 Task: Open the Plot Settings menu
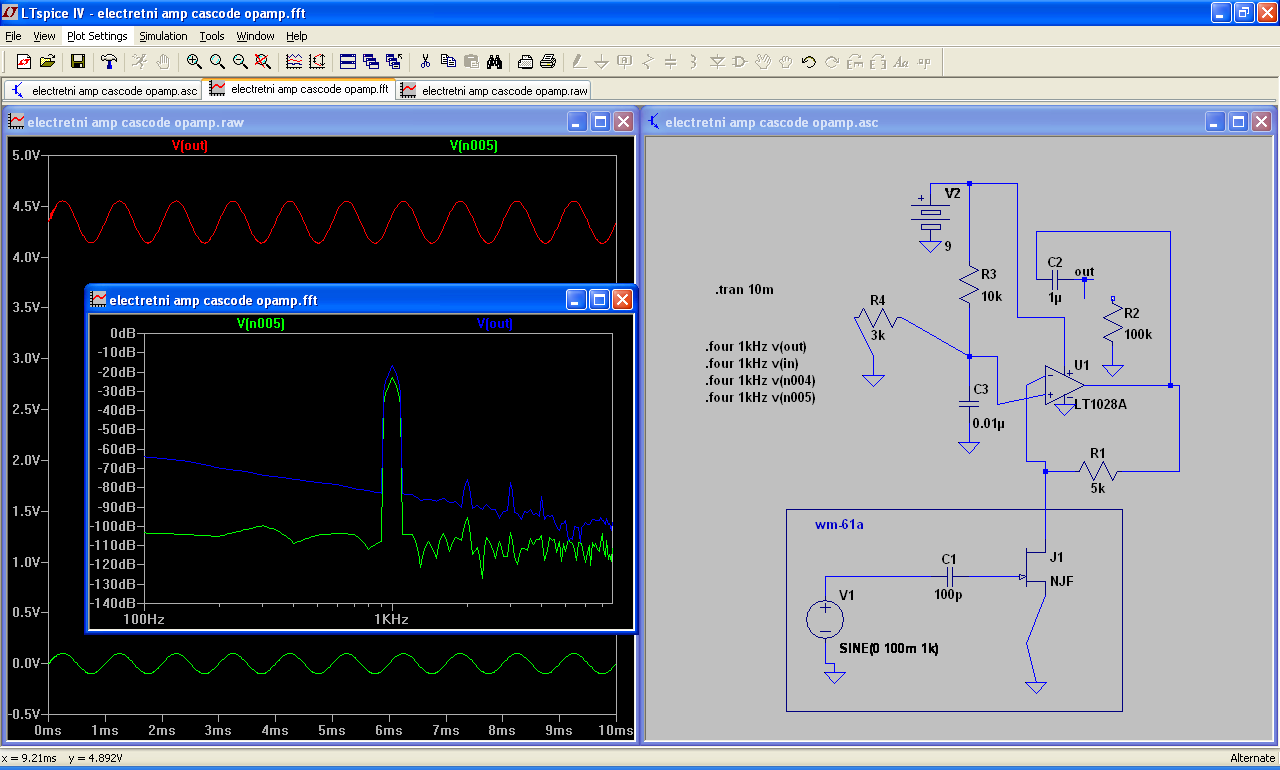pos(97,36)
